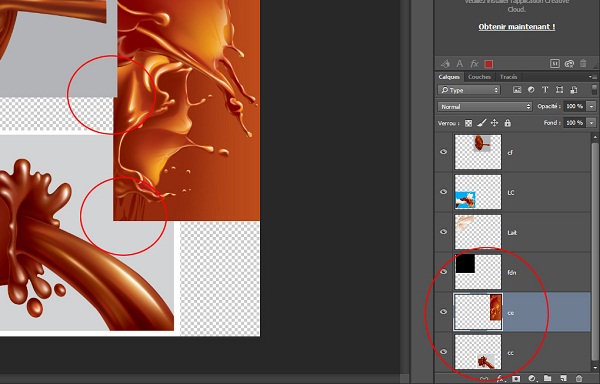This screenshot has width=600, height=384.
Task: Click the add layer style fx icon
Action: 500,378
